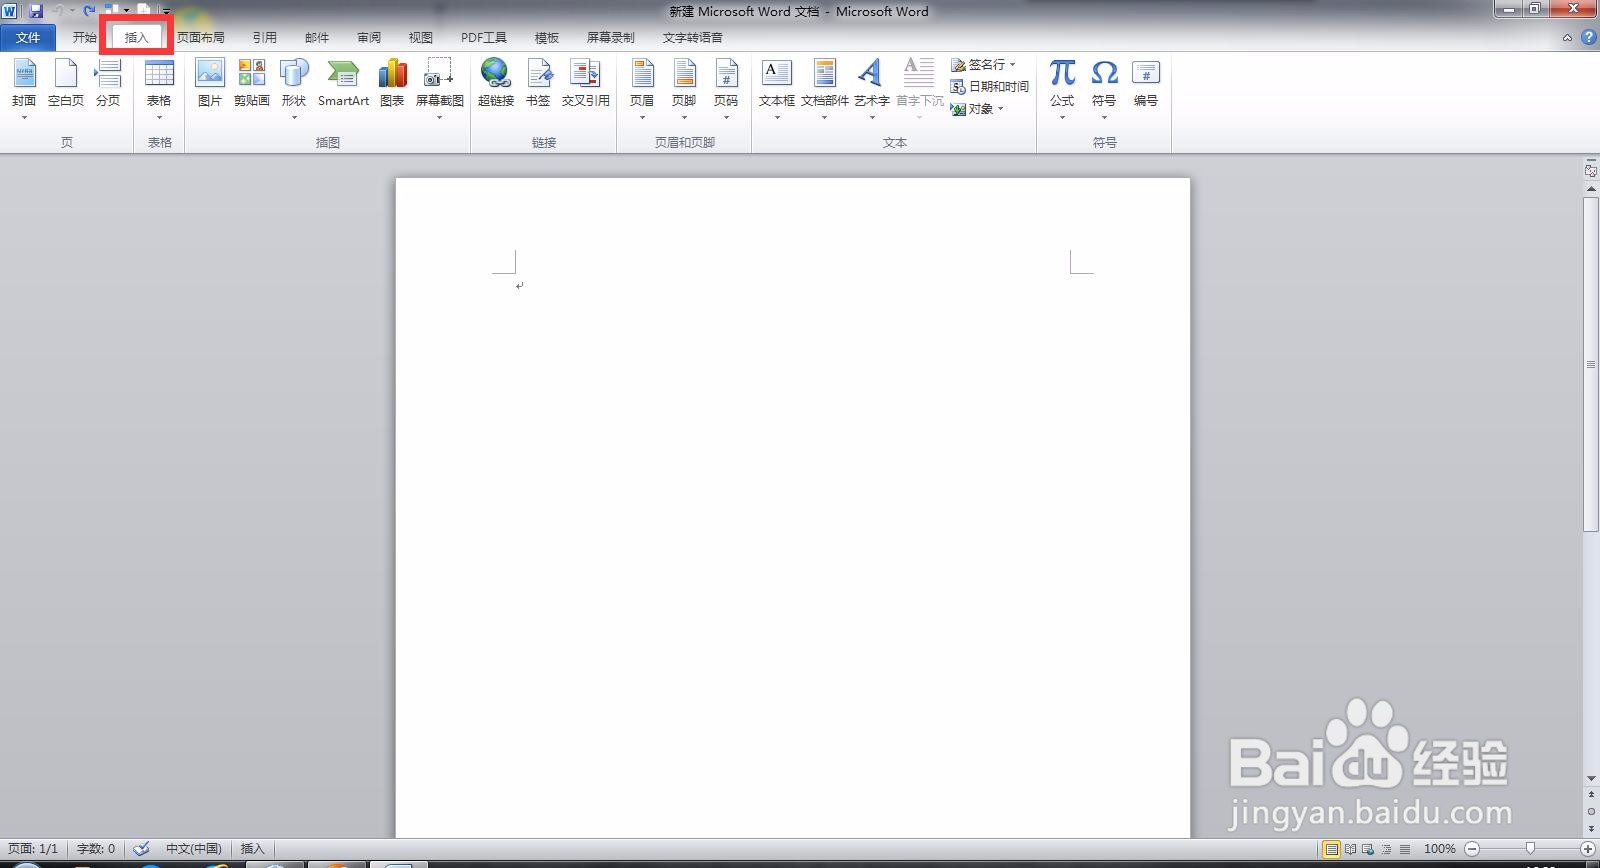The height and width of the screenshot is (868, 1600).
Task: Insert a page break (分页)
Action: [108, 84]
